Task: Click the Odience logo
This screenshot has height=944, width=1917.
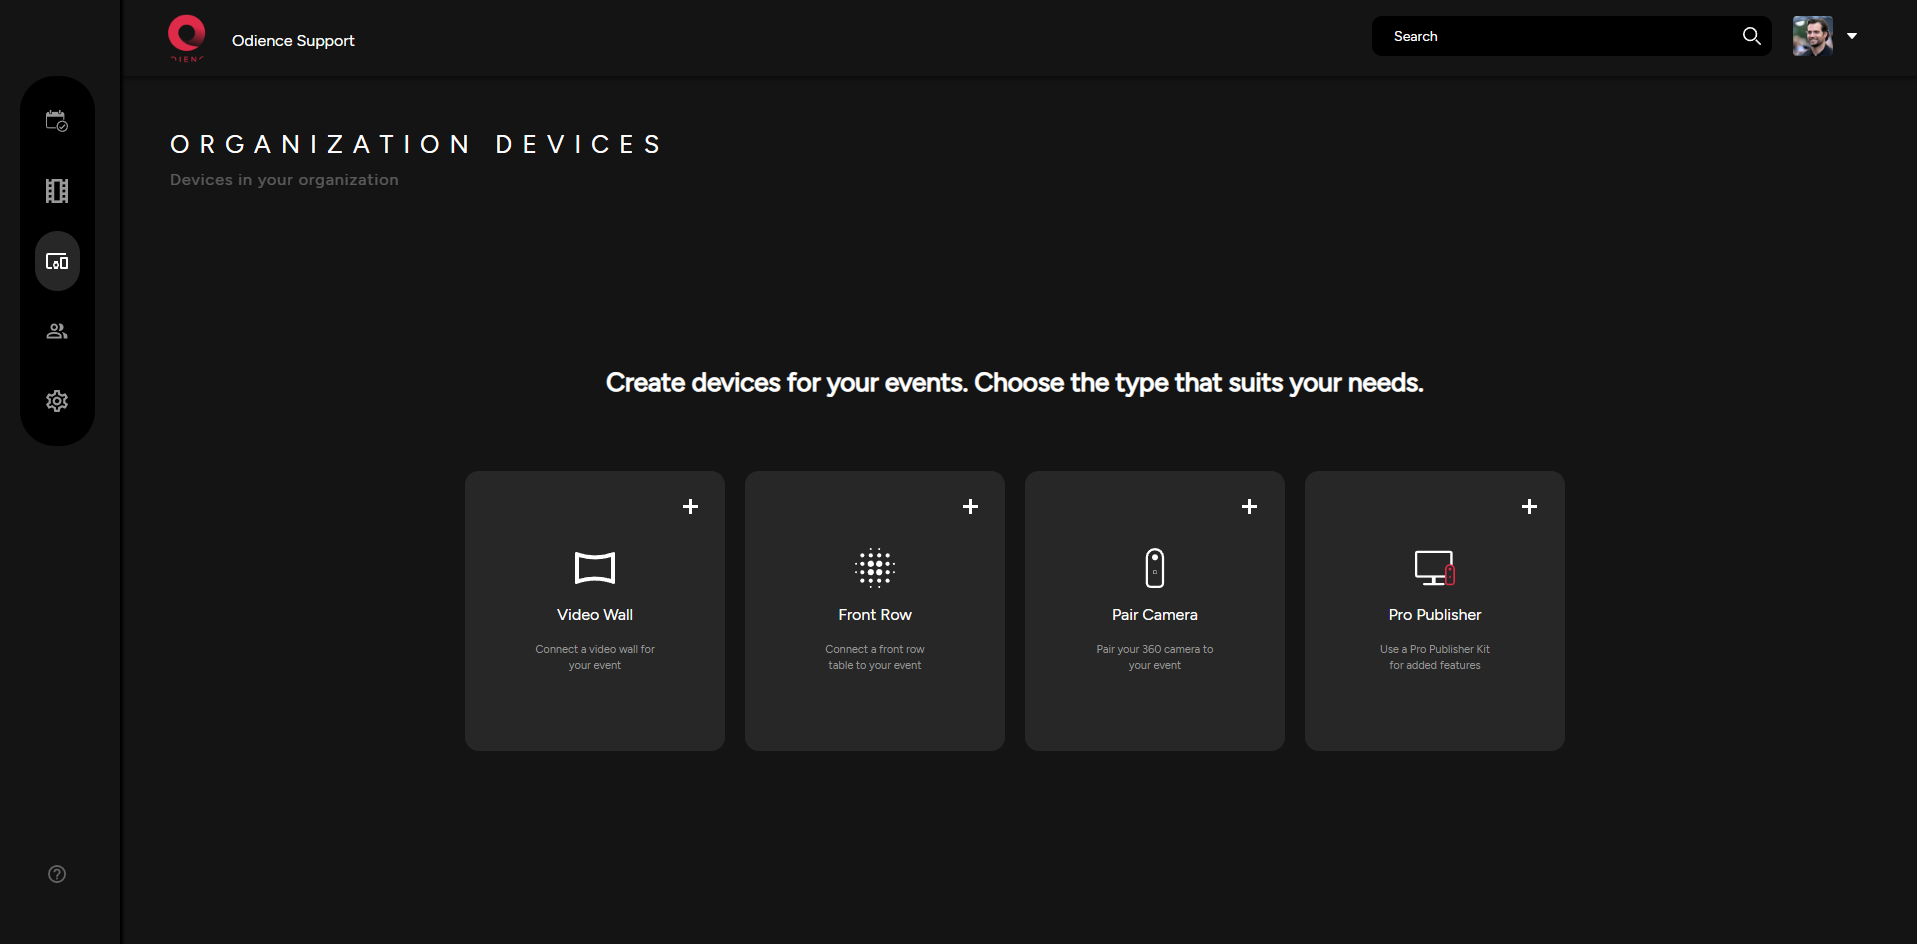Action: pos(187,38)
